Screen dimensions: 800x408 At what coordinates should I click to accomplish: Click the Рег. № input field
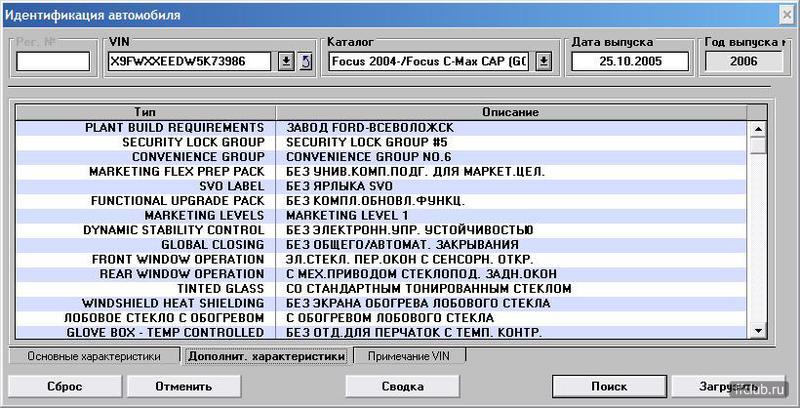coord(53,62)
